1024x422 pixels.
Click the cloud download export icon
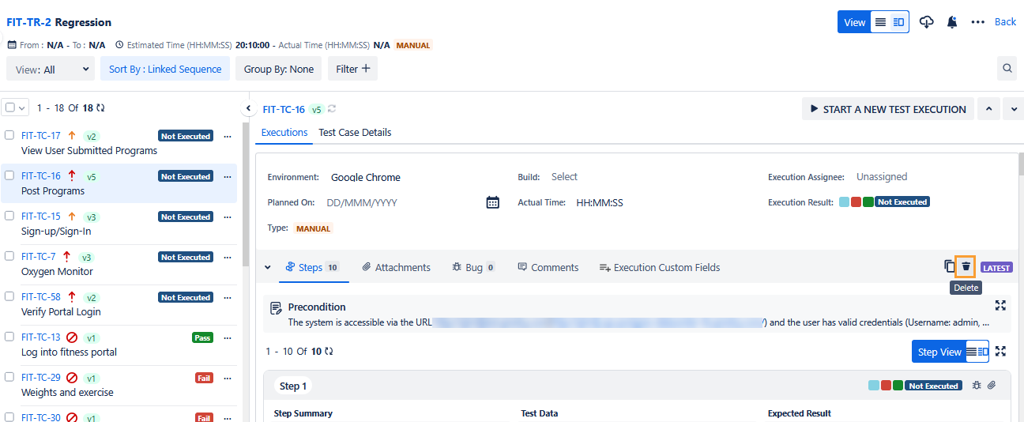click(926, 22)
